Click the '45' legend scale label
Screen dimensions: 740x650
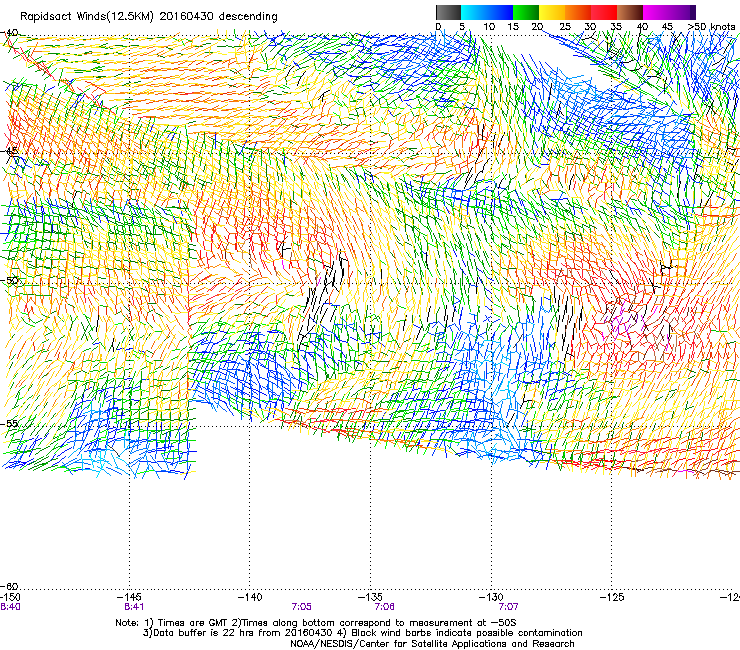(x=667, y=27)
